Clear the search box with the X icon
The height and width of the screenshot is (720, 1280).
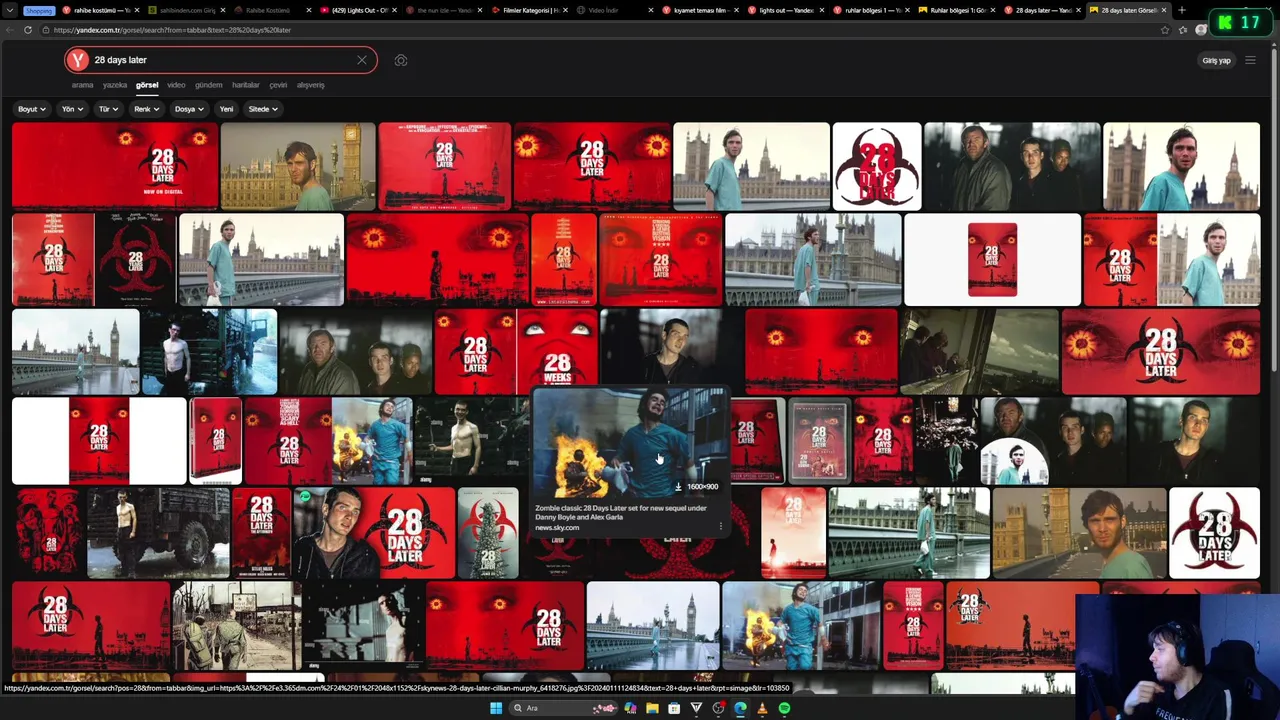(362, 60)
